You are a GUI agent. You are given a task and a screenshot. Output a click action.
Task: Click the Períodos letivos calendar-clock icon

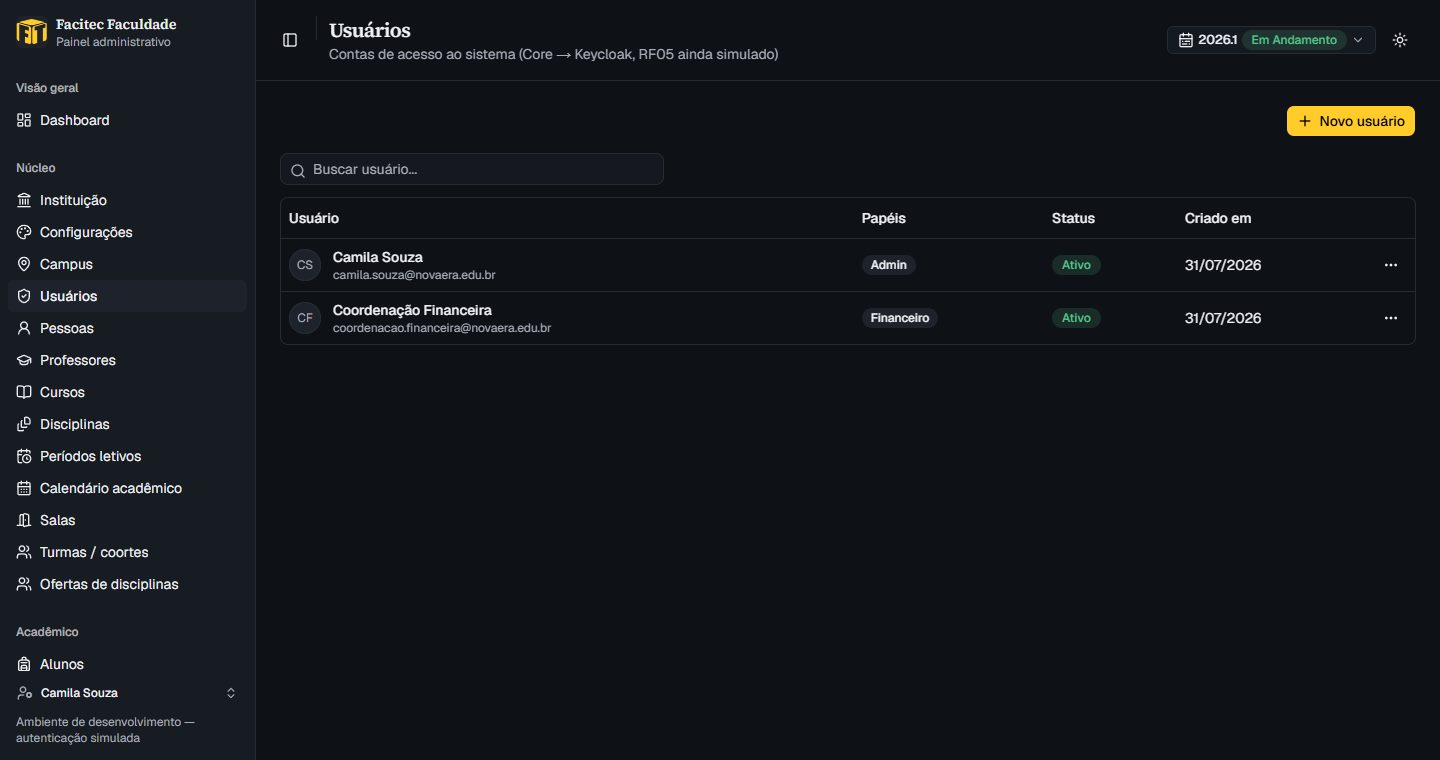tap(24, 456)
